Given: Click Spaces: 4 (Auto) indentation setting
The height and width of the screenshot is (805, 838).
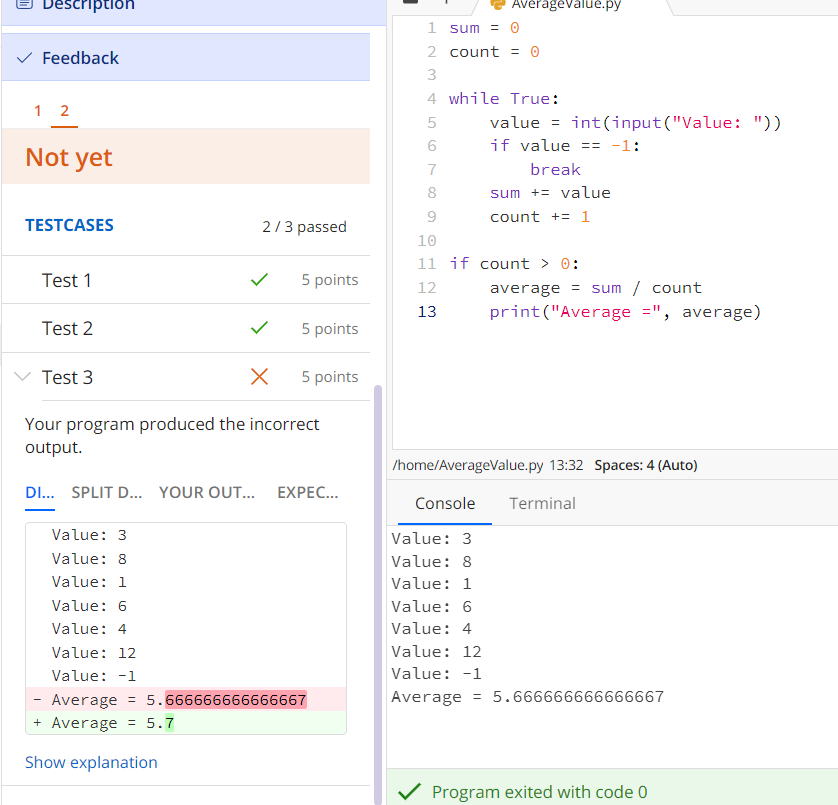Looking at the screenshot, I should coord(646,465).
